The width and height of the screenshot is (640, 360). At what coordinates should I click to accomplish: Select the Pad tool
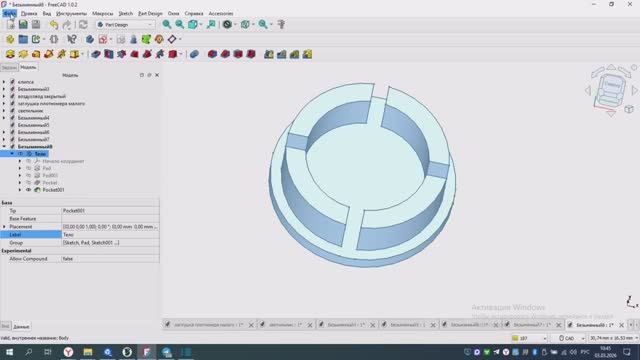coord(10,54)
